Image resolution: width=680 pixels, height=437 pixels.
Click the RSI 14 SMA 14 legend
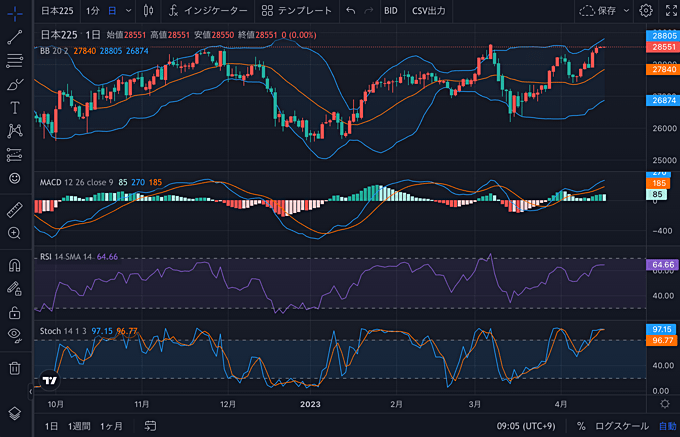(66, 257)
